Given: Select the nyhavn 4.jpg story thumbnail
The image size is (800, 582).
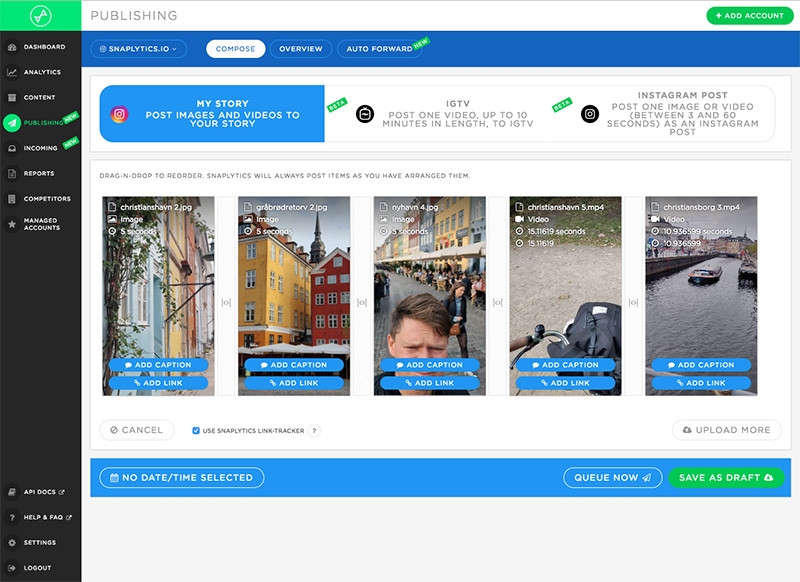Looking at the screenshot, I should click(x=430, y=290).
